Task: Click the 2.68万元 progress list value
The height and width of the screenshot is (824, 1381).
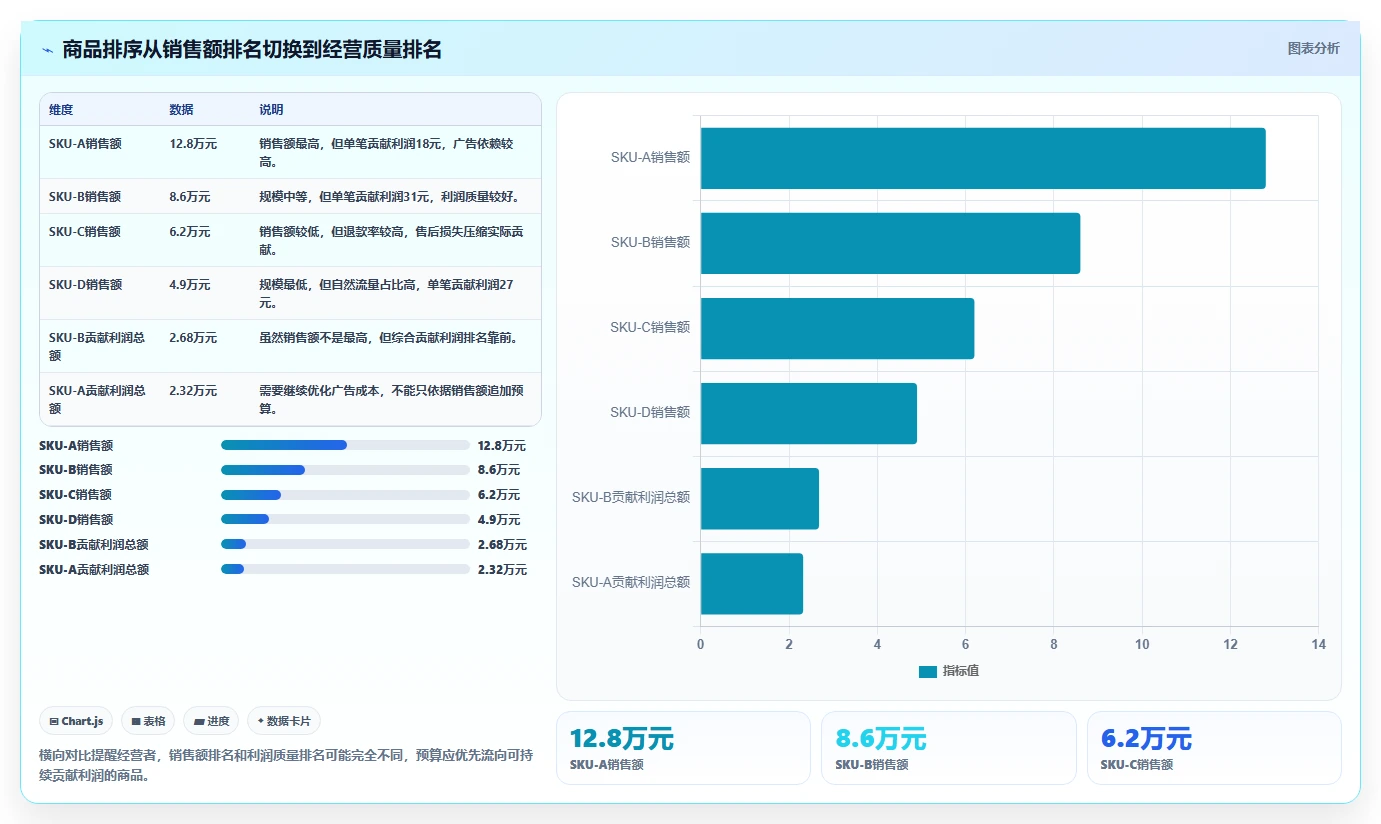Action: [502, 545]
